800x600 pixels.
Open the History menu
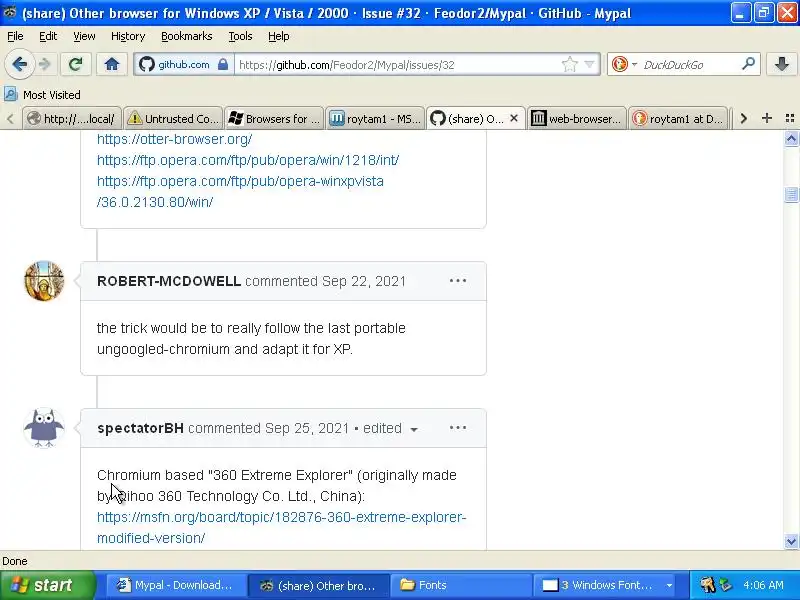[128, 36]
